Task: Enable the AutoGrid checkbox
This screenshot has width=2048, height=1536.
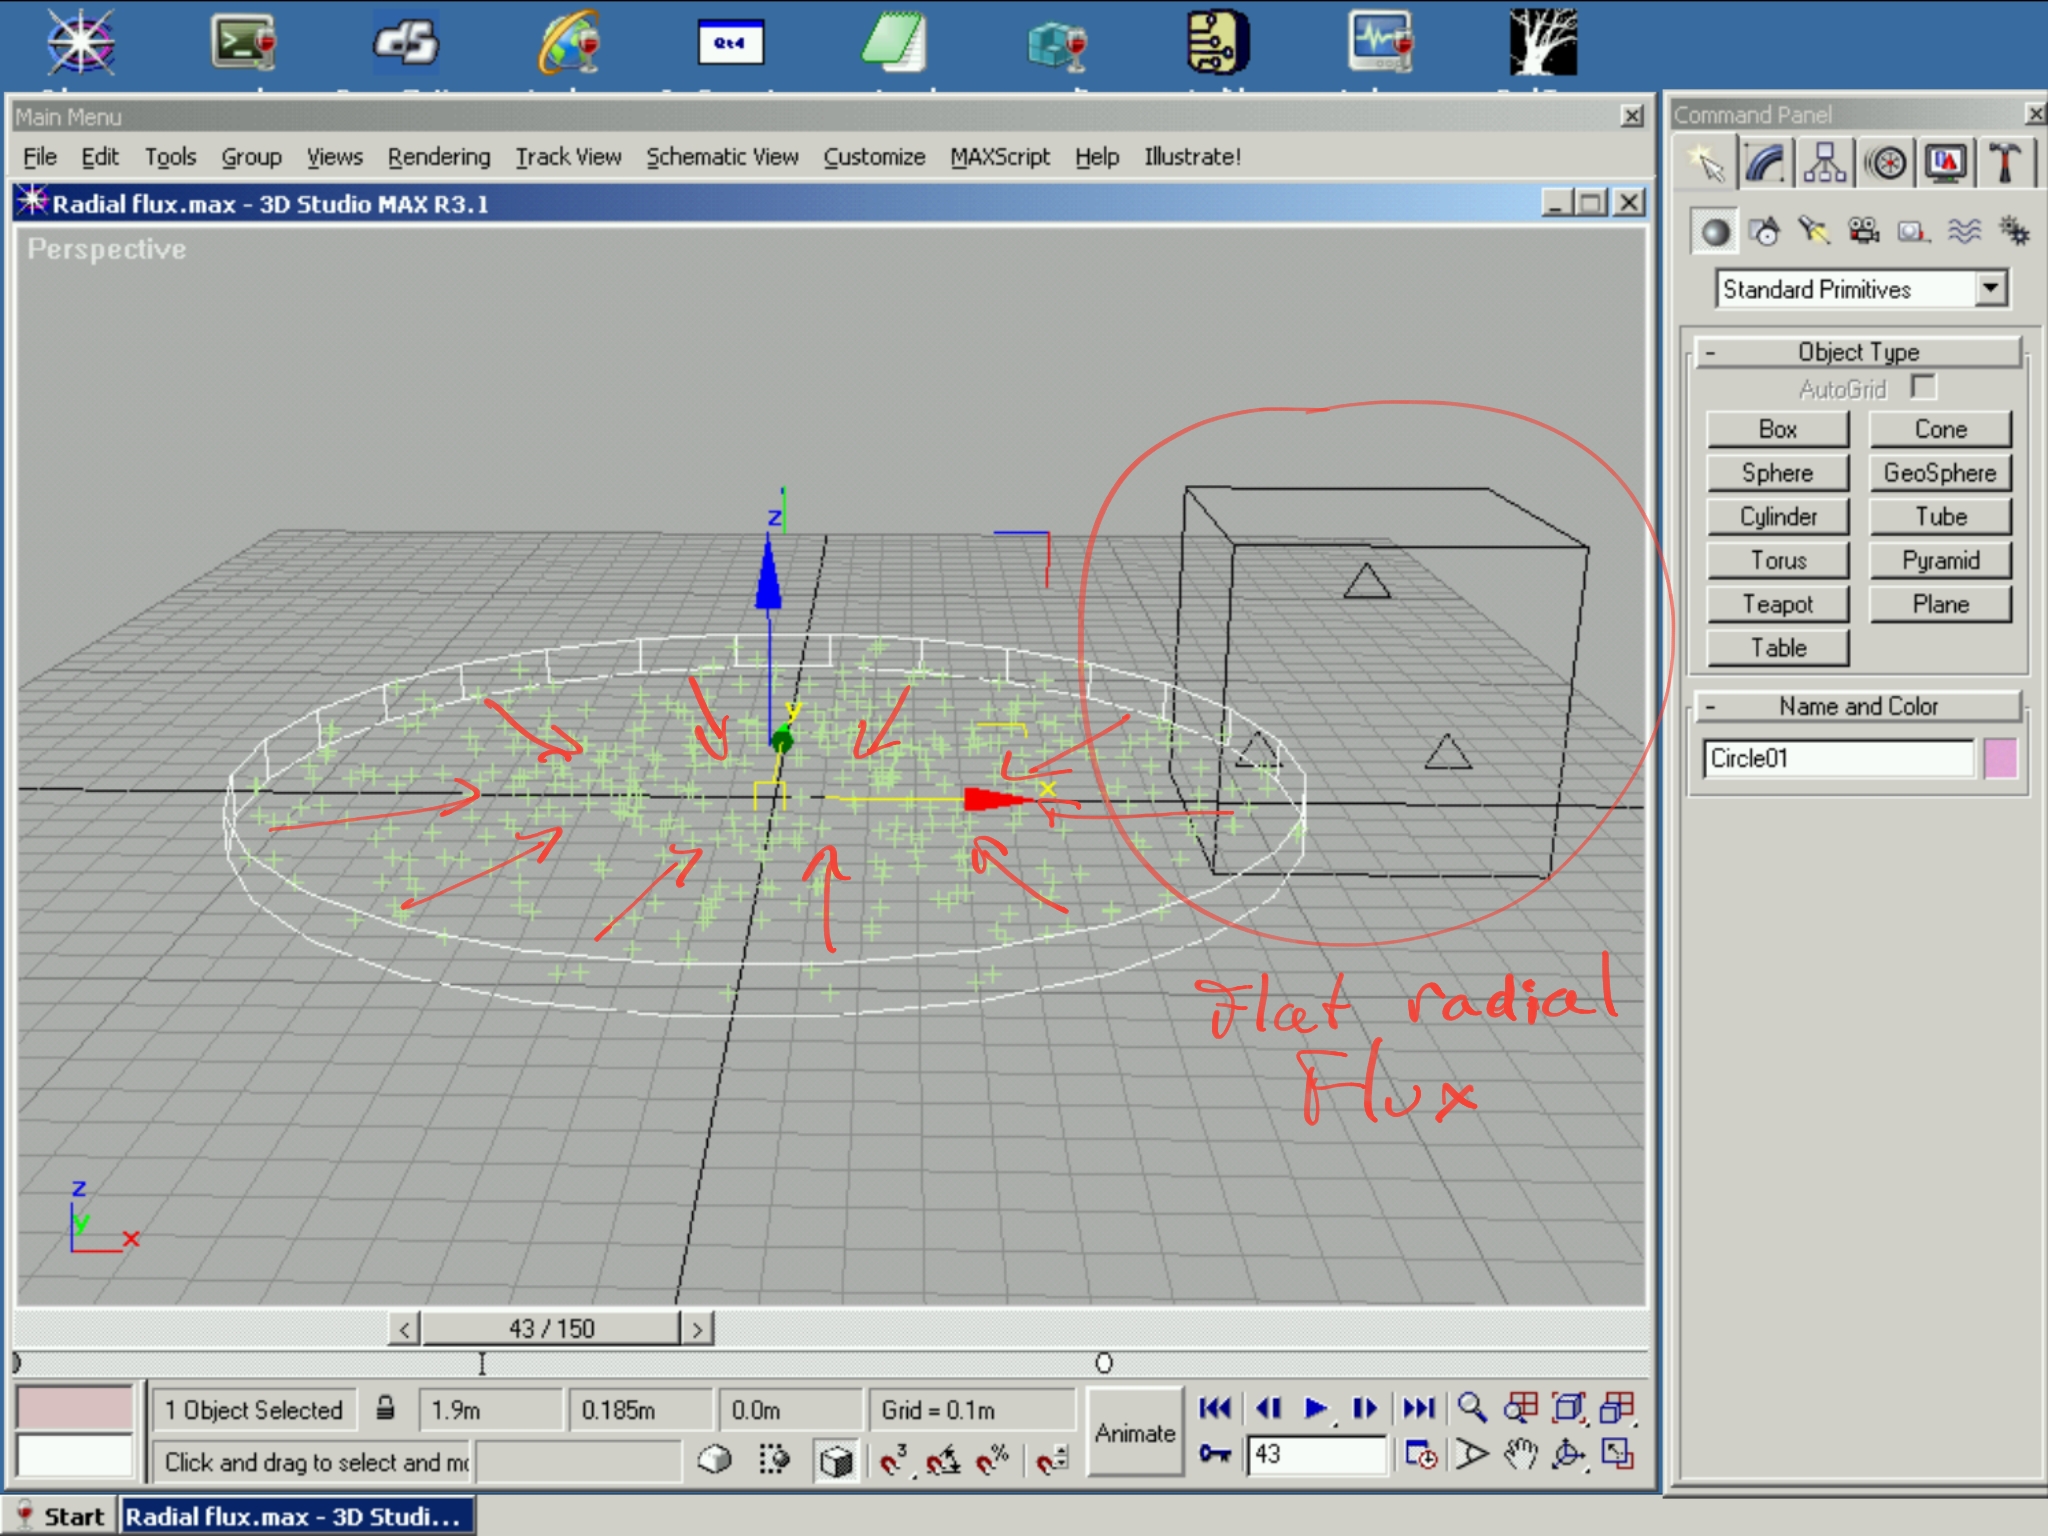Action: coord(1922,387)
